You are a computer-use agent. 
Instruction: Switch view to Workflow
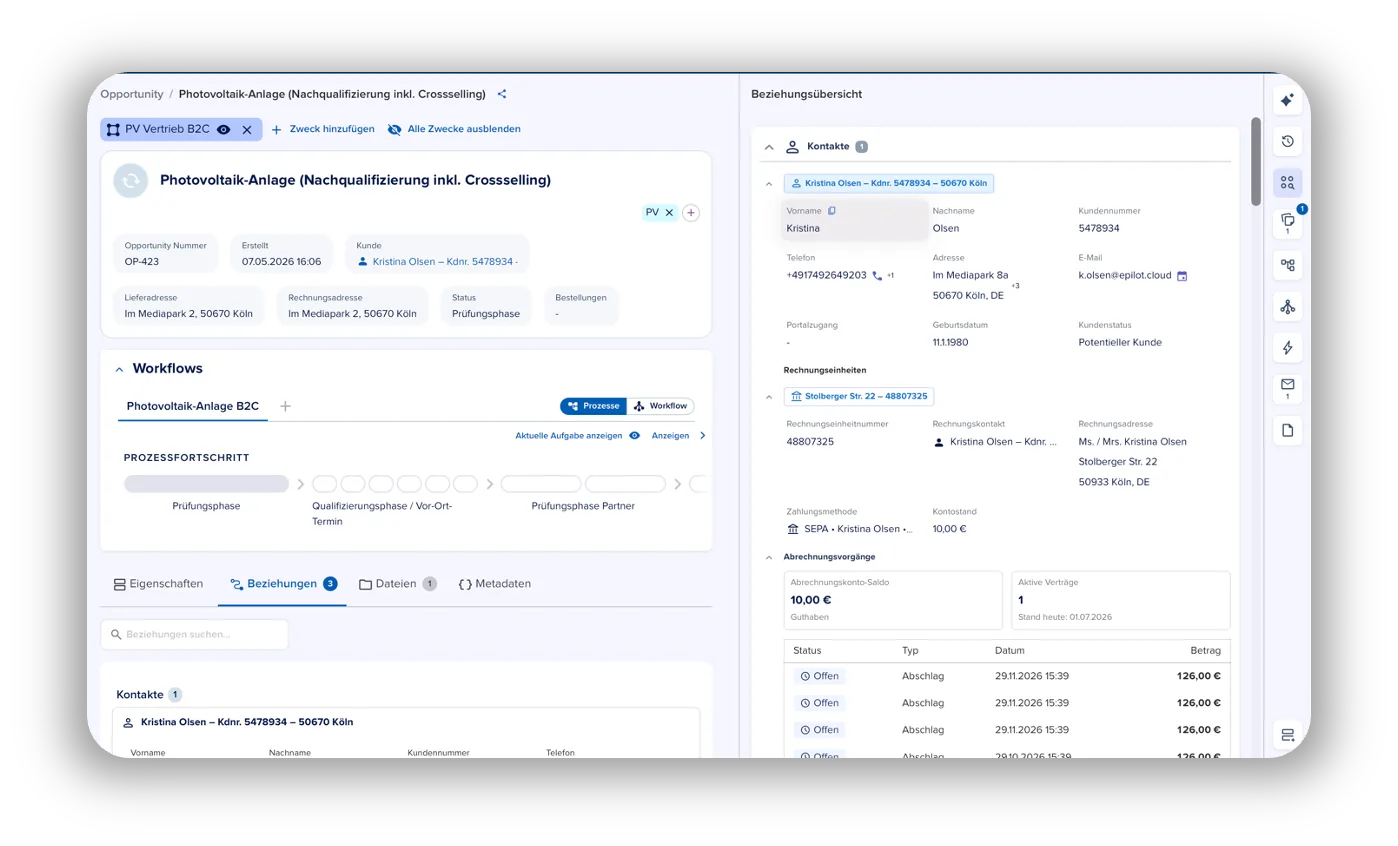tap(661, 406)
